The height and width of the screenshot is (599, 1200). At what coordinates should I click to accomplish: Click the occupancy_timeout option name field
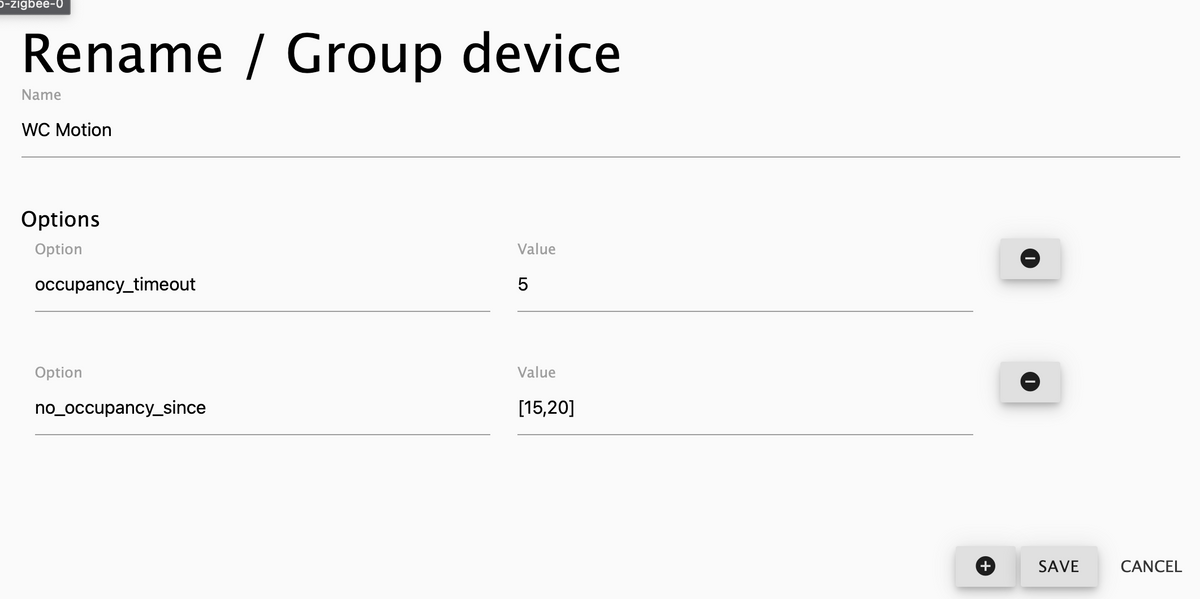(262, 285)
